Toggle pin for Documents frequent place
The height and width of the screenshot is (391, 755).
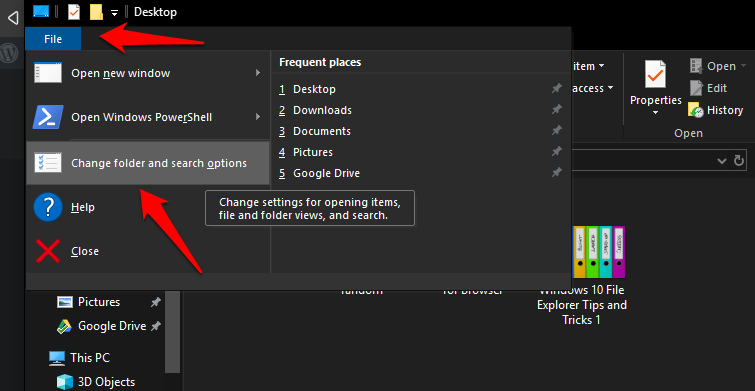coord(557,130)
